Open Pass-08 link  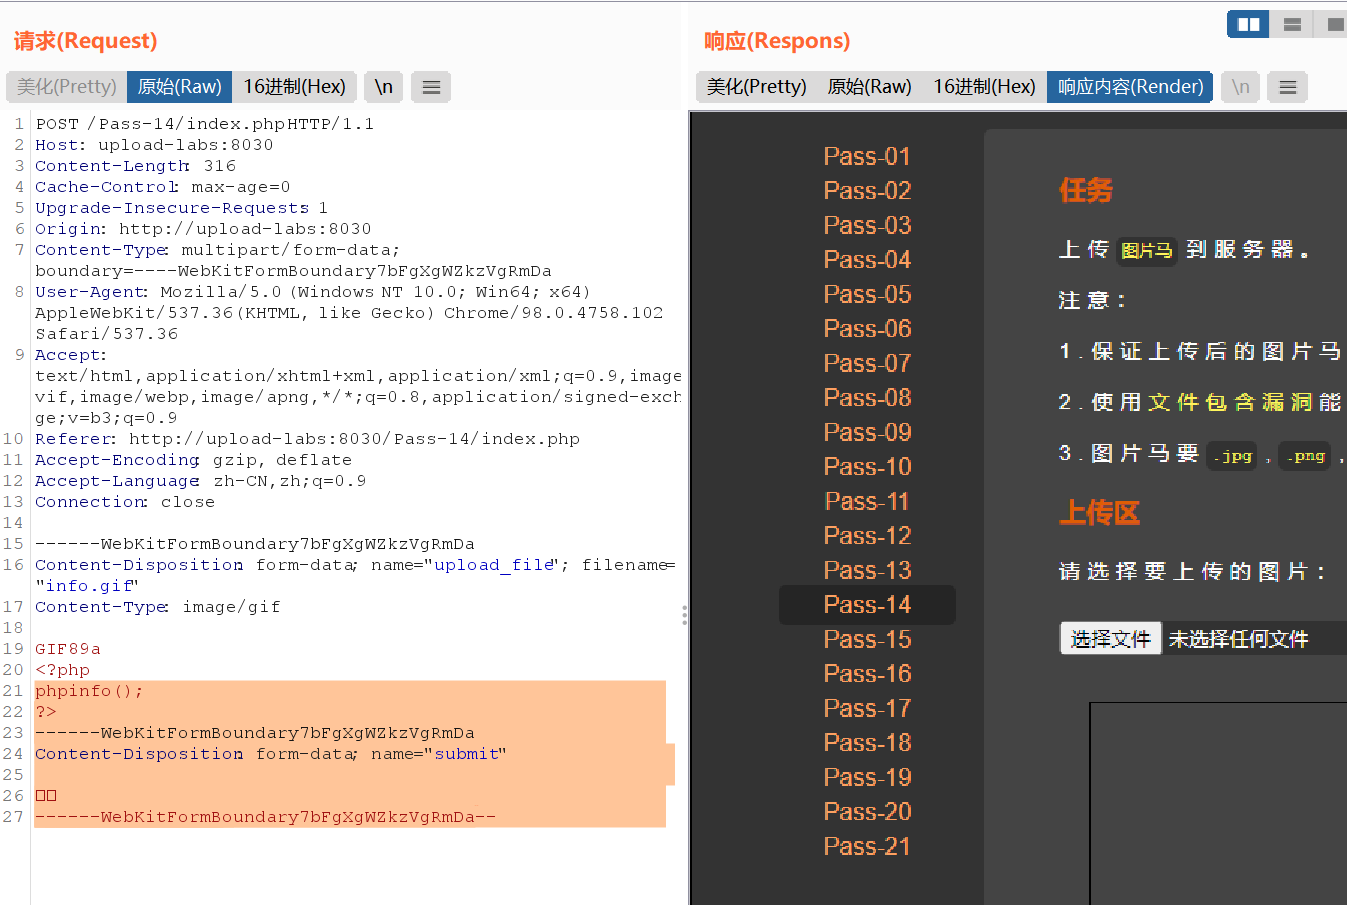click(867, 397)
